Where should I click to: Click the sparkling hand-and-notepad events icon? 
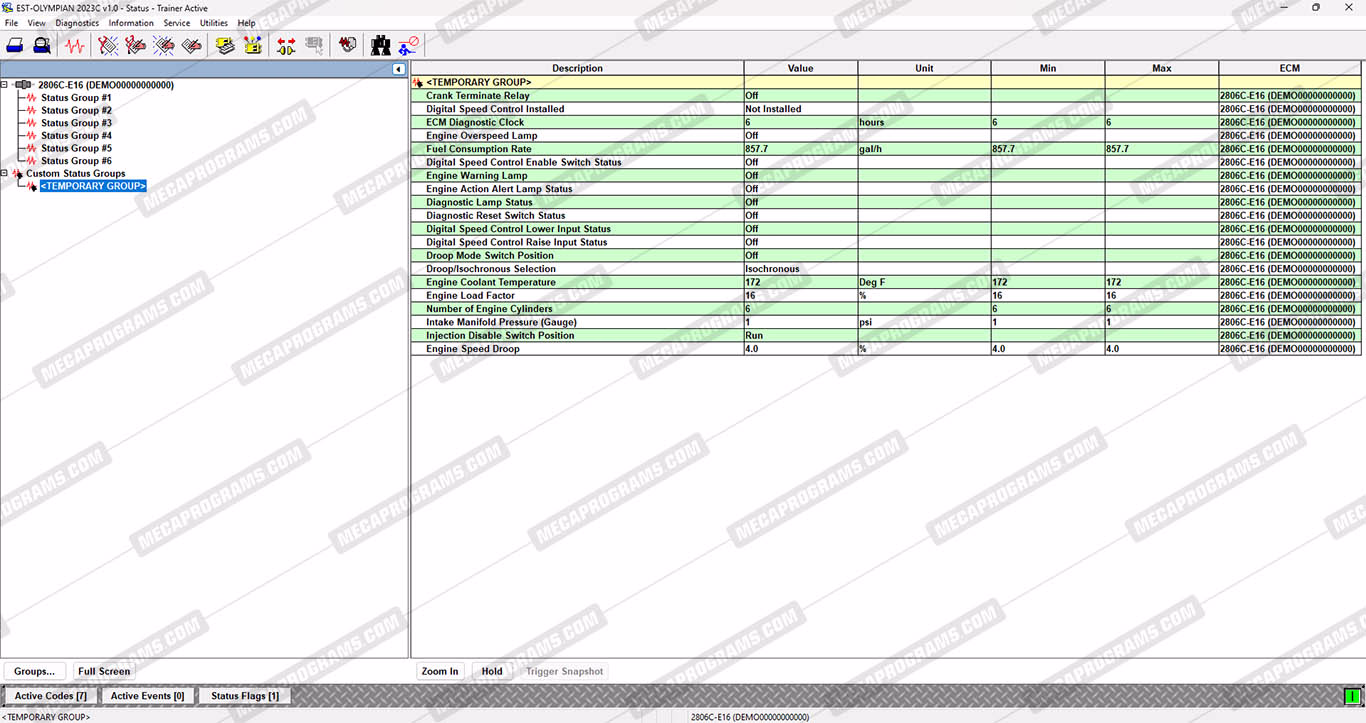coord(163,45)
